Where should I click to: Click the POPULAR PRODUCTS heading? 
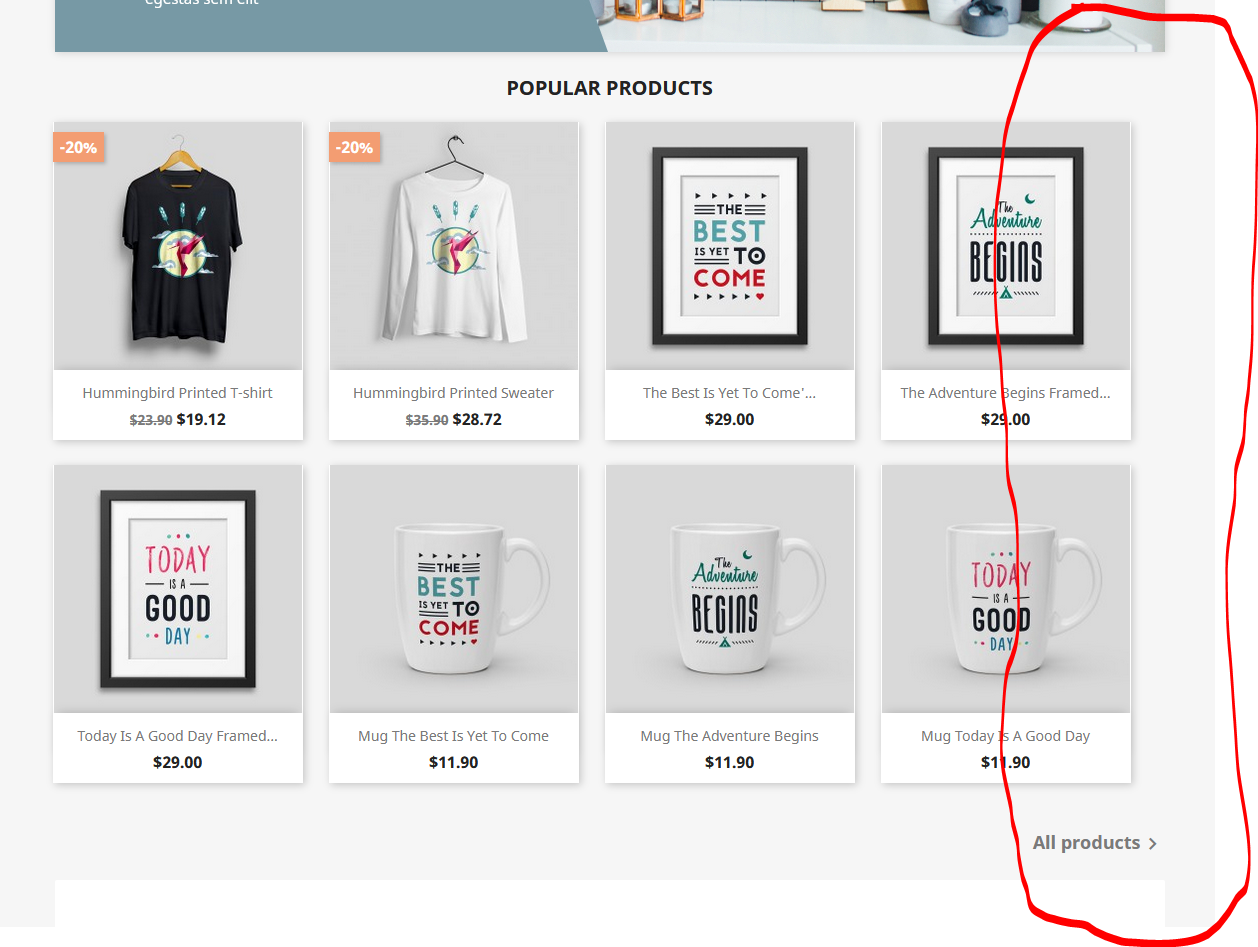[610, 88]
